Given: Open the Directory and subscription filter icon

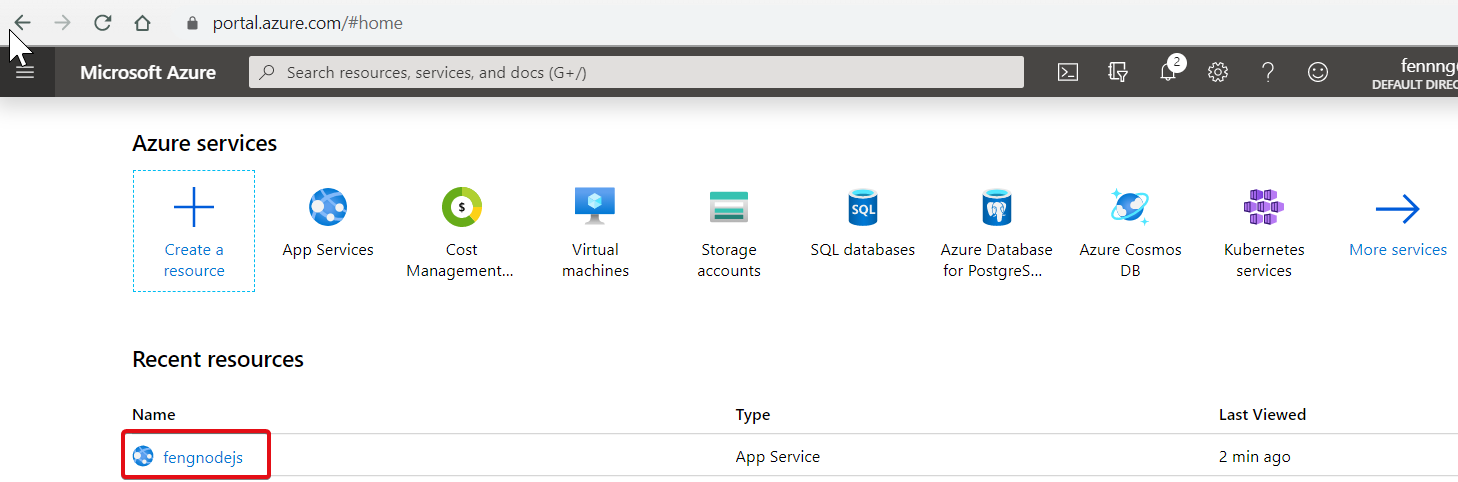Looking at the screenshot, I should (1118, 72).
